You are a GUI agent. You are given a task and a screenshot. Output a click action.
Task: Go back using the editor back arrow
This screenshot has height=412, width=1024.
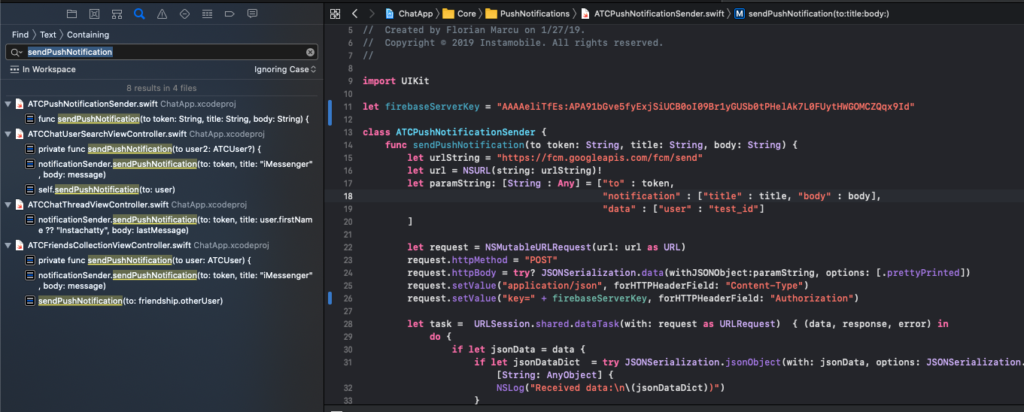(355, 13)
